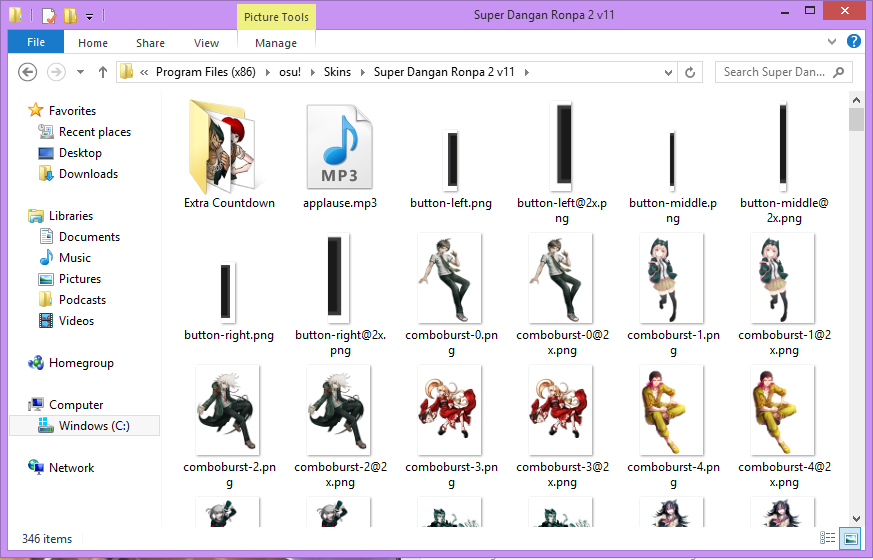Open the Help question mark icon

(854, 41)
